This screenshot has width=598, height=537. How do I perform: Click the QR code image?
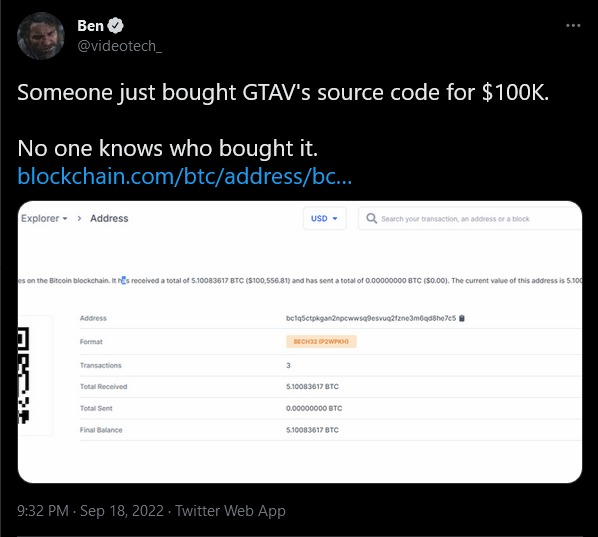point(35,375)
